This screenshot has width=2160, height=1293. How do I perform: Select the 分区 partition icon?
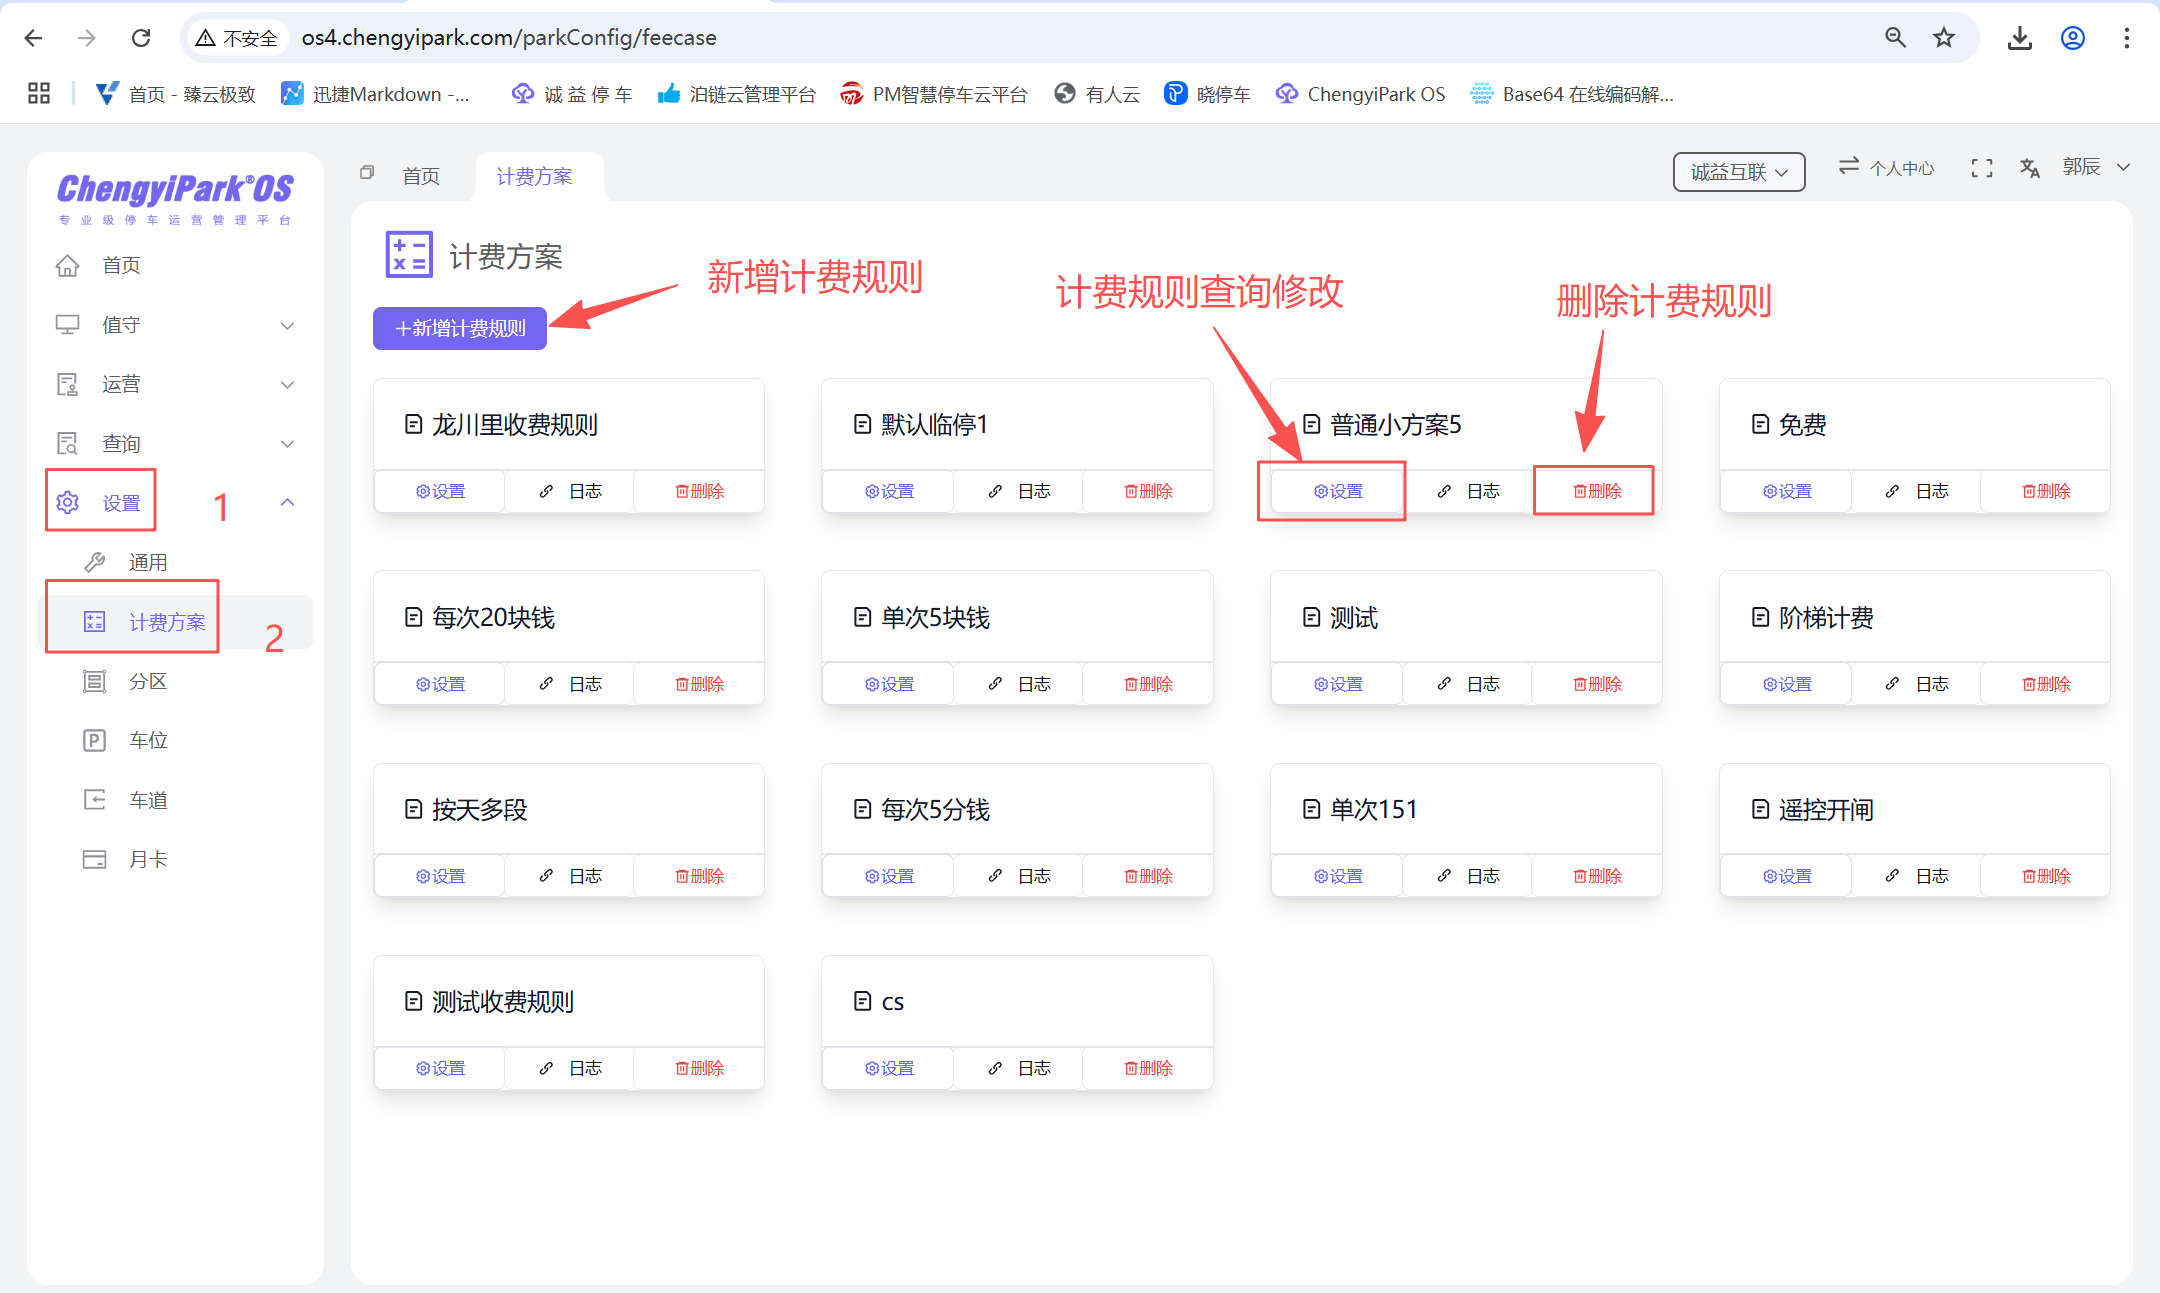coord(94,681)
